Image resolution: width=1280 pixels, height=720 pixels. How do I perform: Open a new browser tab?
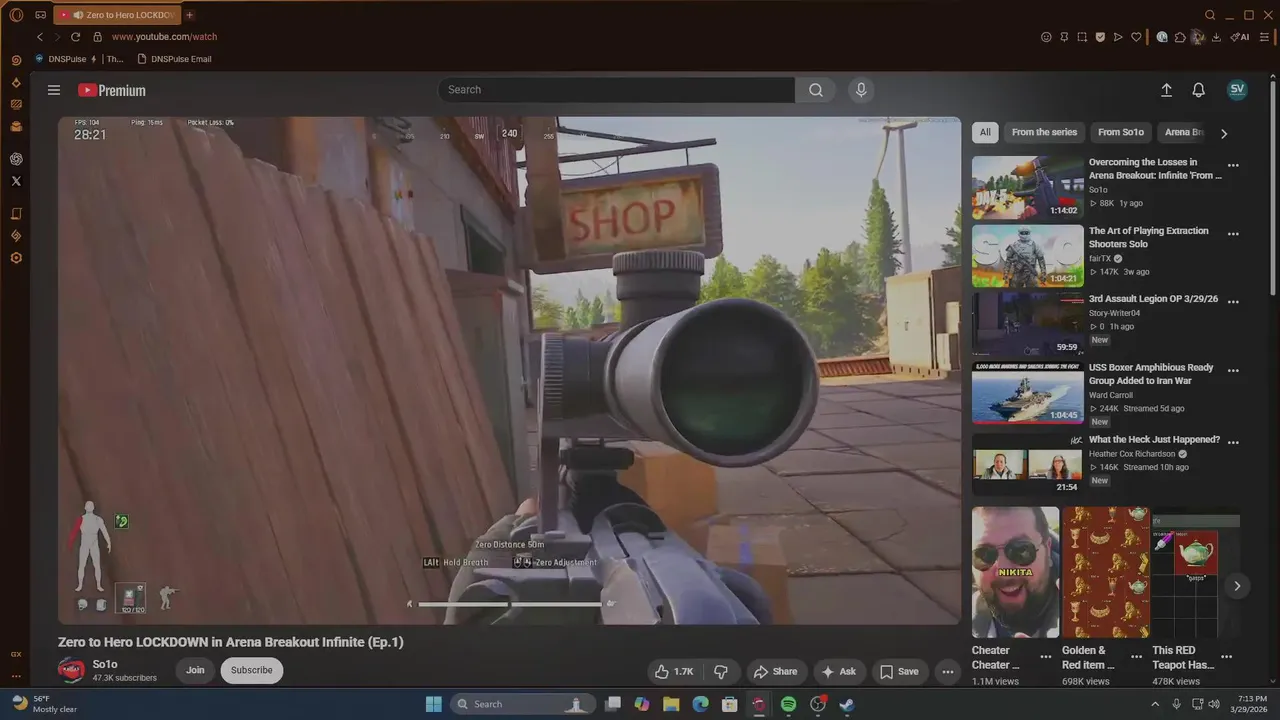tap(189, 15)
